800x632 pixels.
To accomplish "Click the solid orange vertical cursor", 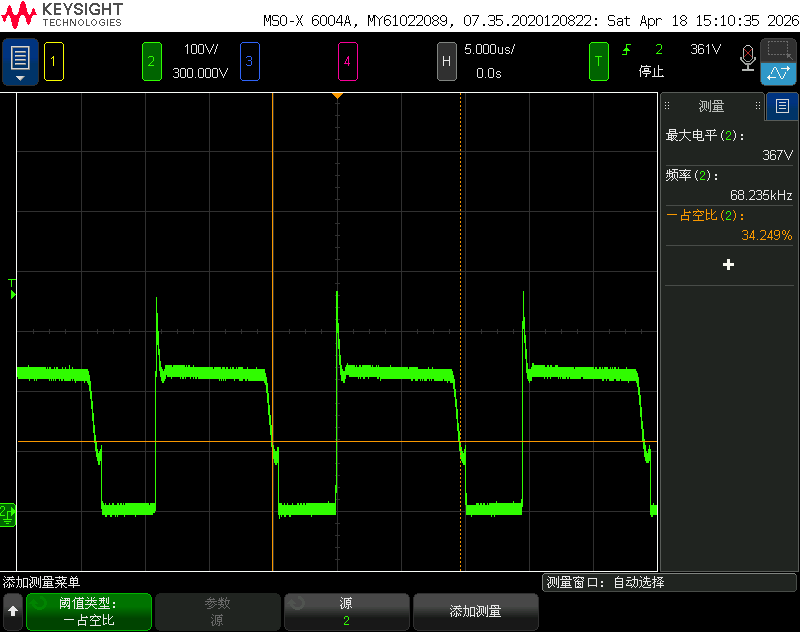I will click(272, 332).
